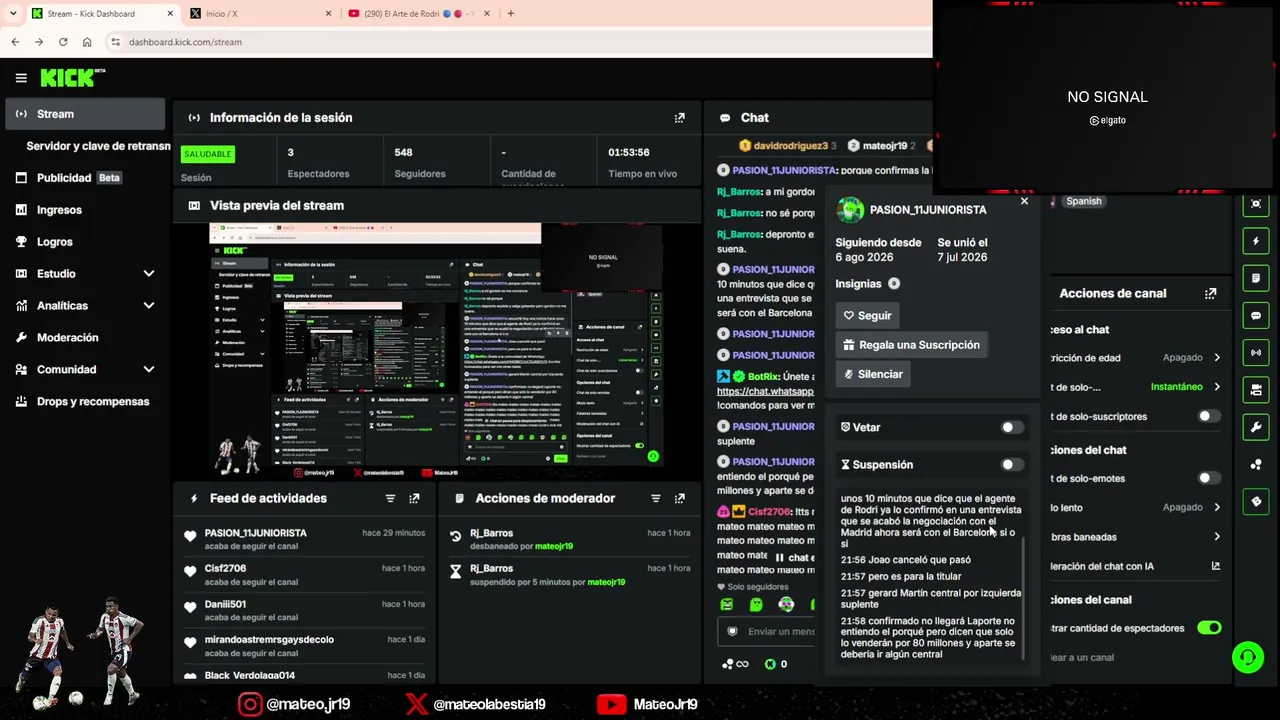The width and height of the screenshot is (1280, 720).
Task: Click the lightning bolt icon in right sidebar
Action: (x=1257, y=241)
